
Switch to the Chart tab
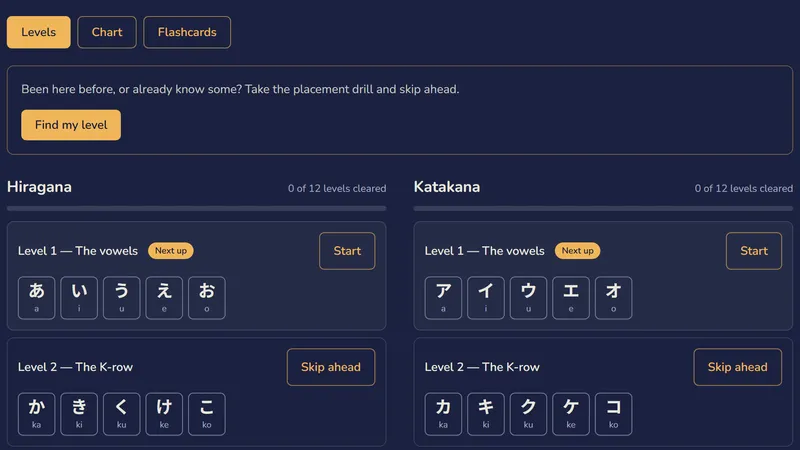tap(107, 32)
